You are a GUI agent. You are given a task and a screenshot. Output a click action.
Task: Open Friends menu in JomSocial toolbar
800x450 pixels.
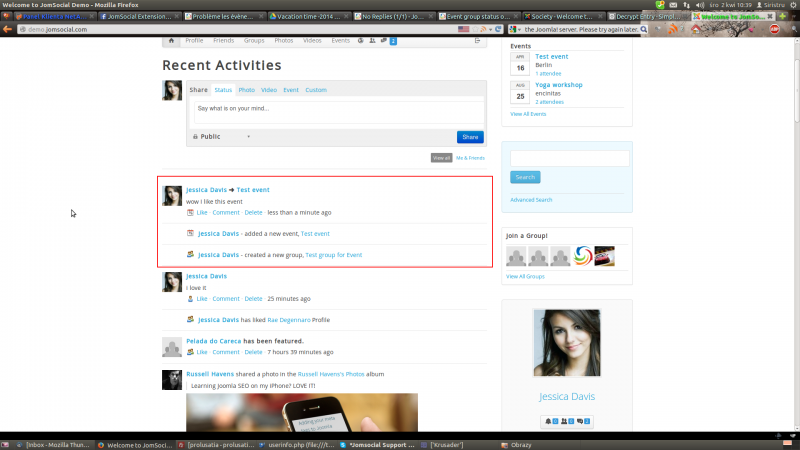coord(223,41)
